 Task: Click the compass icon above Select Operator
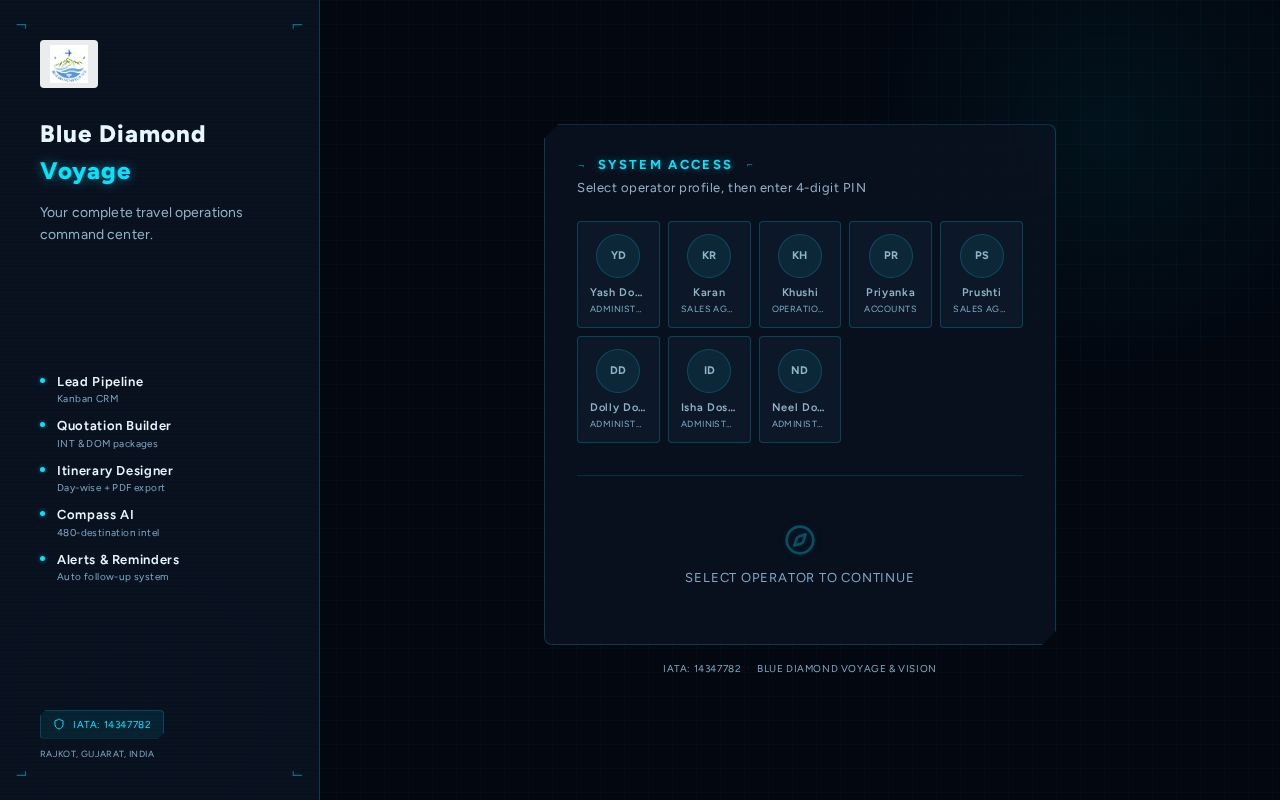[x=800, y=540]
